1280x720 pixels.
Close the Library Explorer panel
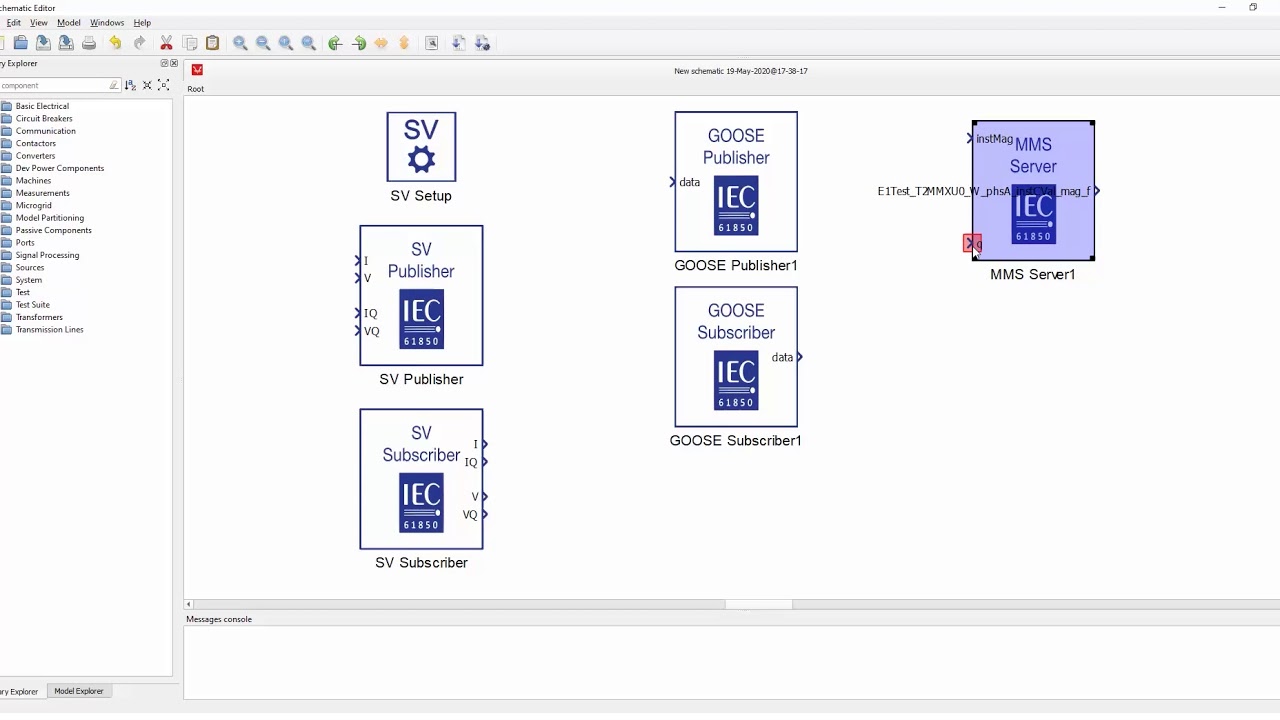tap(174, 63)
